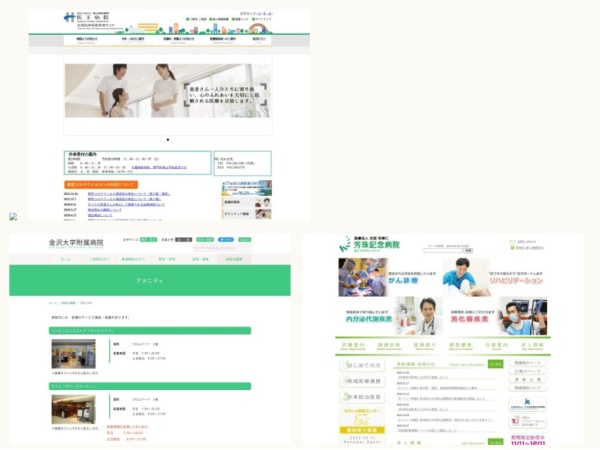Click the 看護部のページ button
The width and height of the screenshot is (600, 450).
pyautogui.click(x=528, y=363)
